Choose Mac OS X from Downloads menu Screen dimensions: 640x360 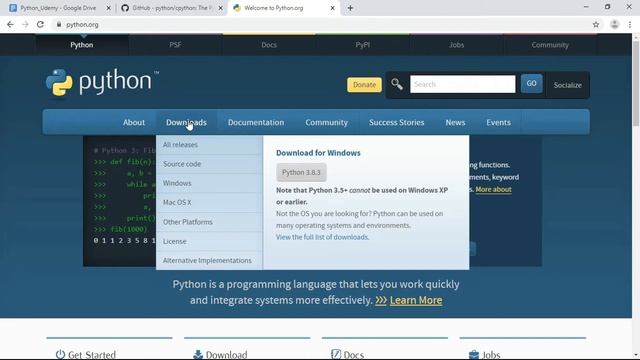[x=209, y=202]
